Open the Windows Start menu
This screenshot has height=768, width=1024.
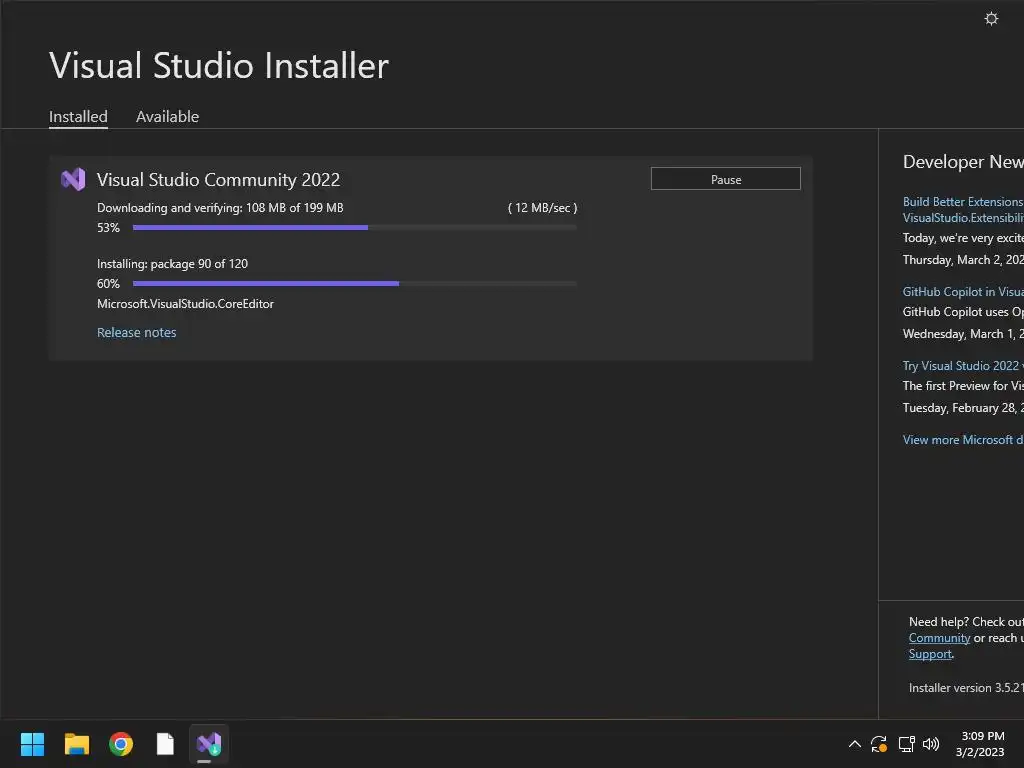[32, 744]
